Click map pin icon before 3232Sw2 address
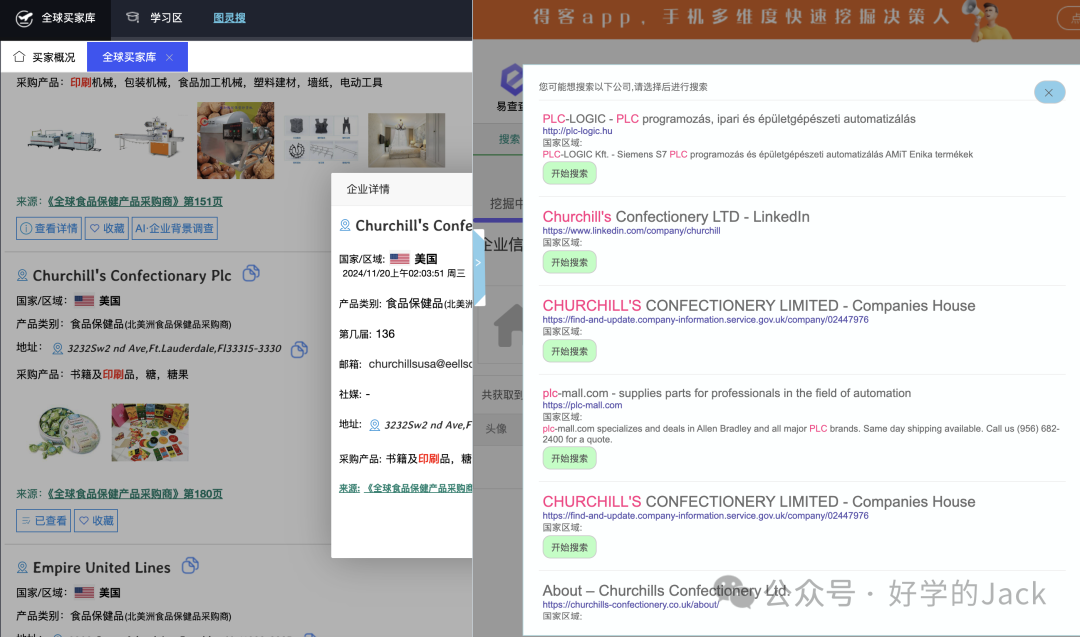Viewport: 1080px width, 637px height. [58, 349]
